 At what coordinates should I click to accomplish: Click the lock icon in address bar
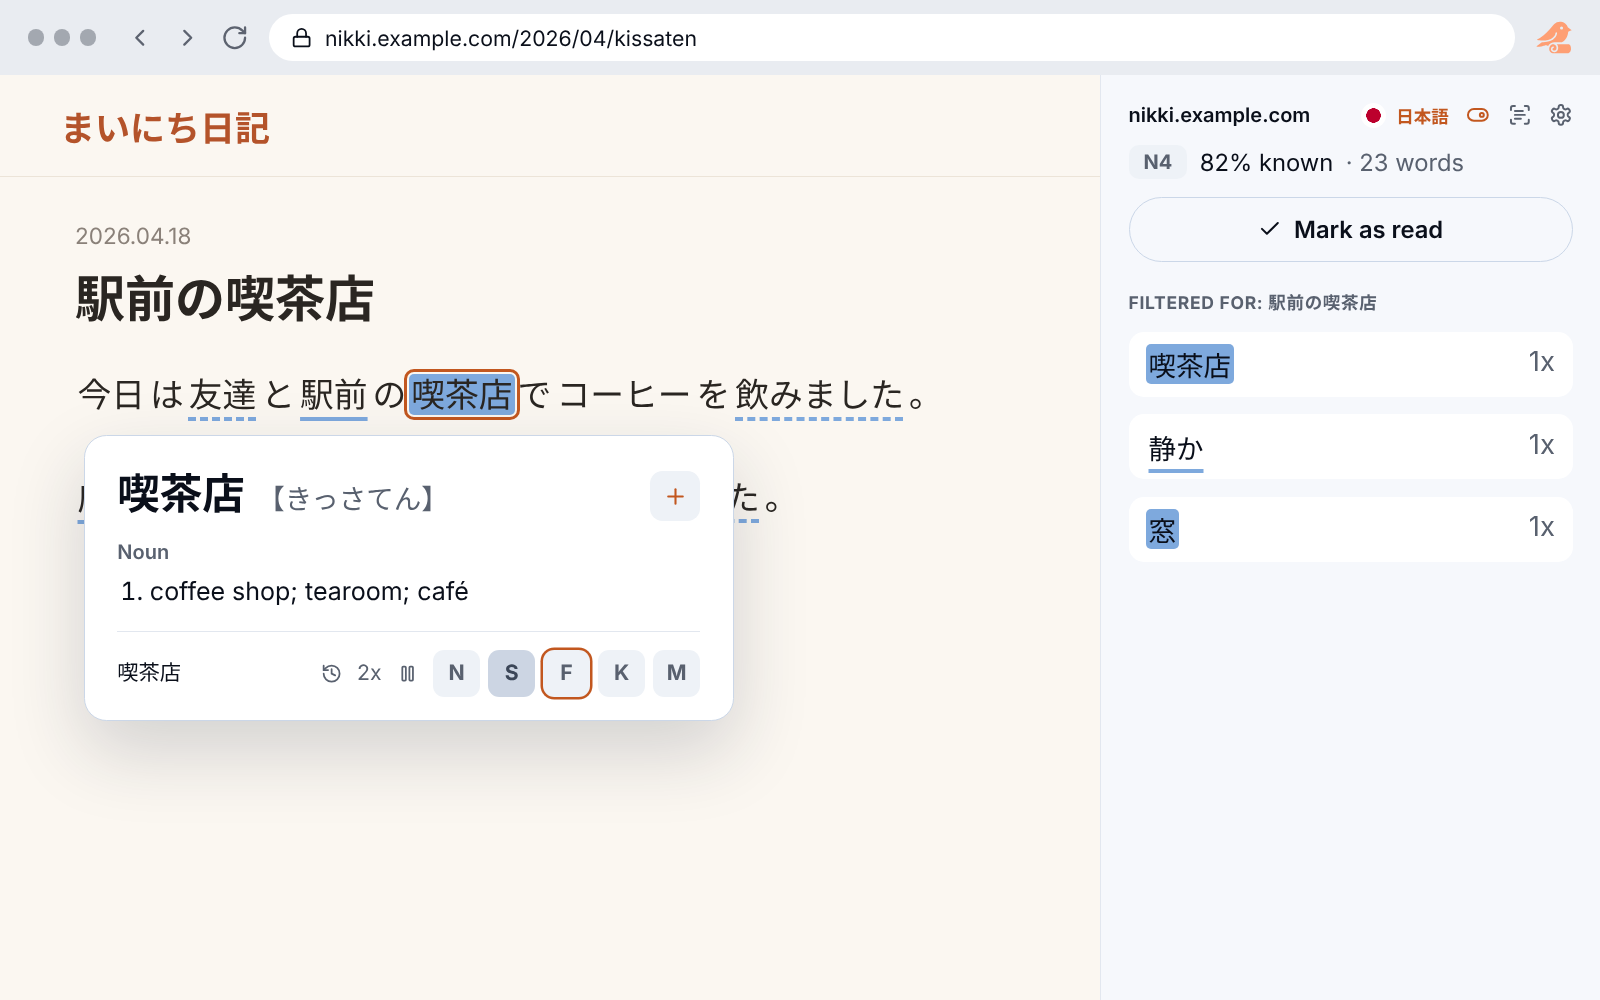(x=301, y=38)
